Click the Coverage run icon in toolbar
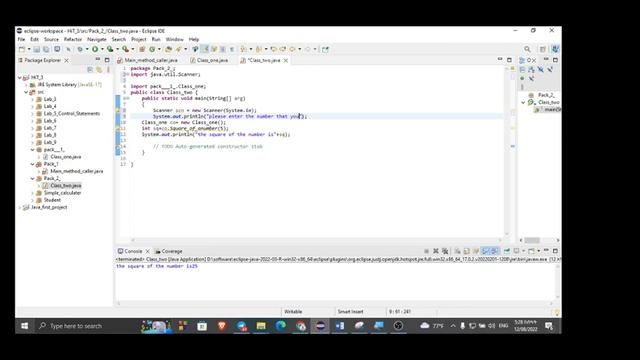The image size is (640, 360). 110,49
